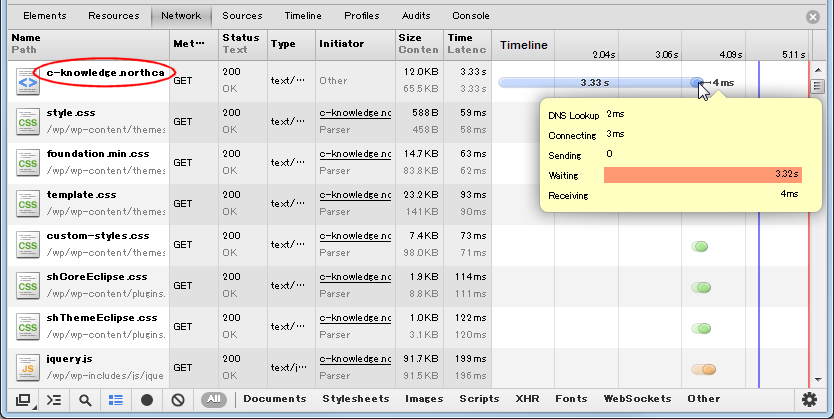The width and height of the screenshot is (834, 419).
Task: Sort by the Size column header
Action: [410, 44]
